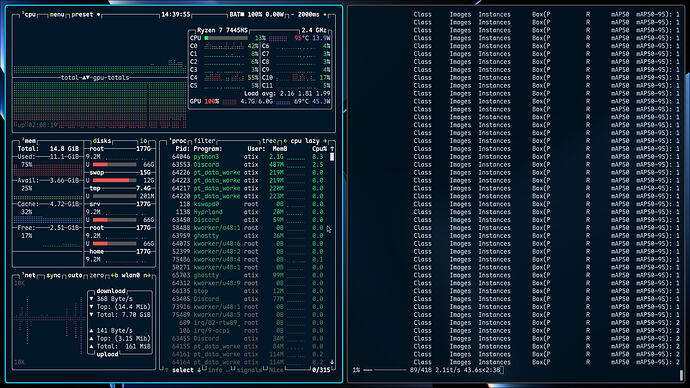Viewport: 690px width, 388px height.
Task: Click the Nice option in proc footer
Action: tap(276, 370)
